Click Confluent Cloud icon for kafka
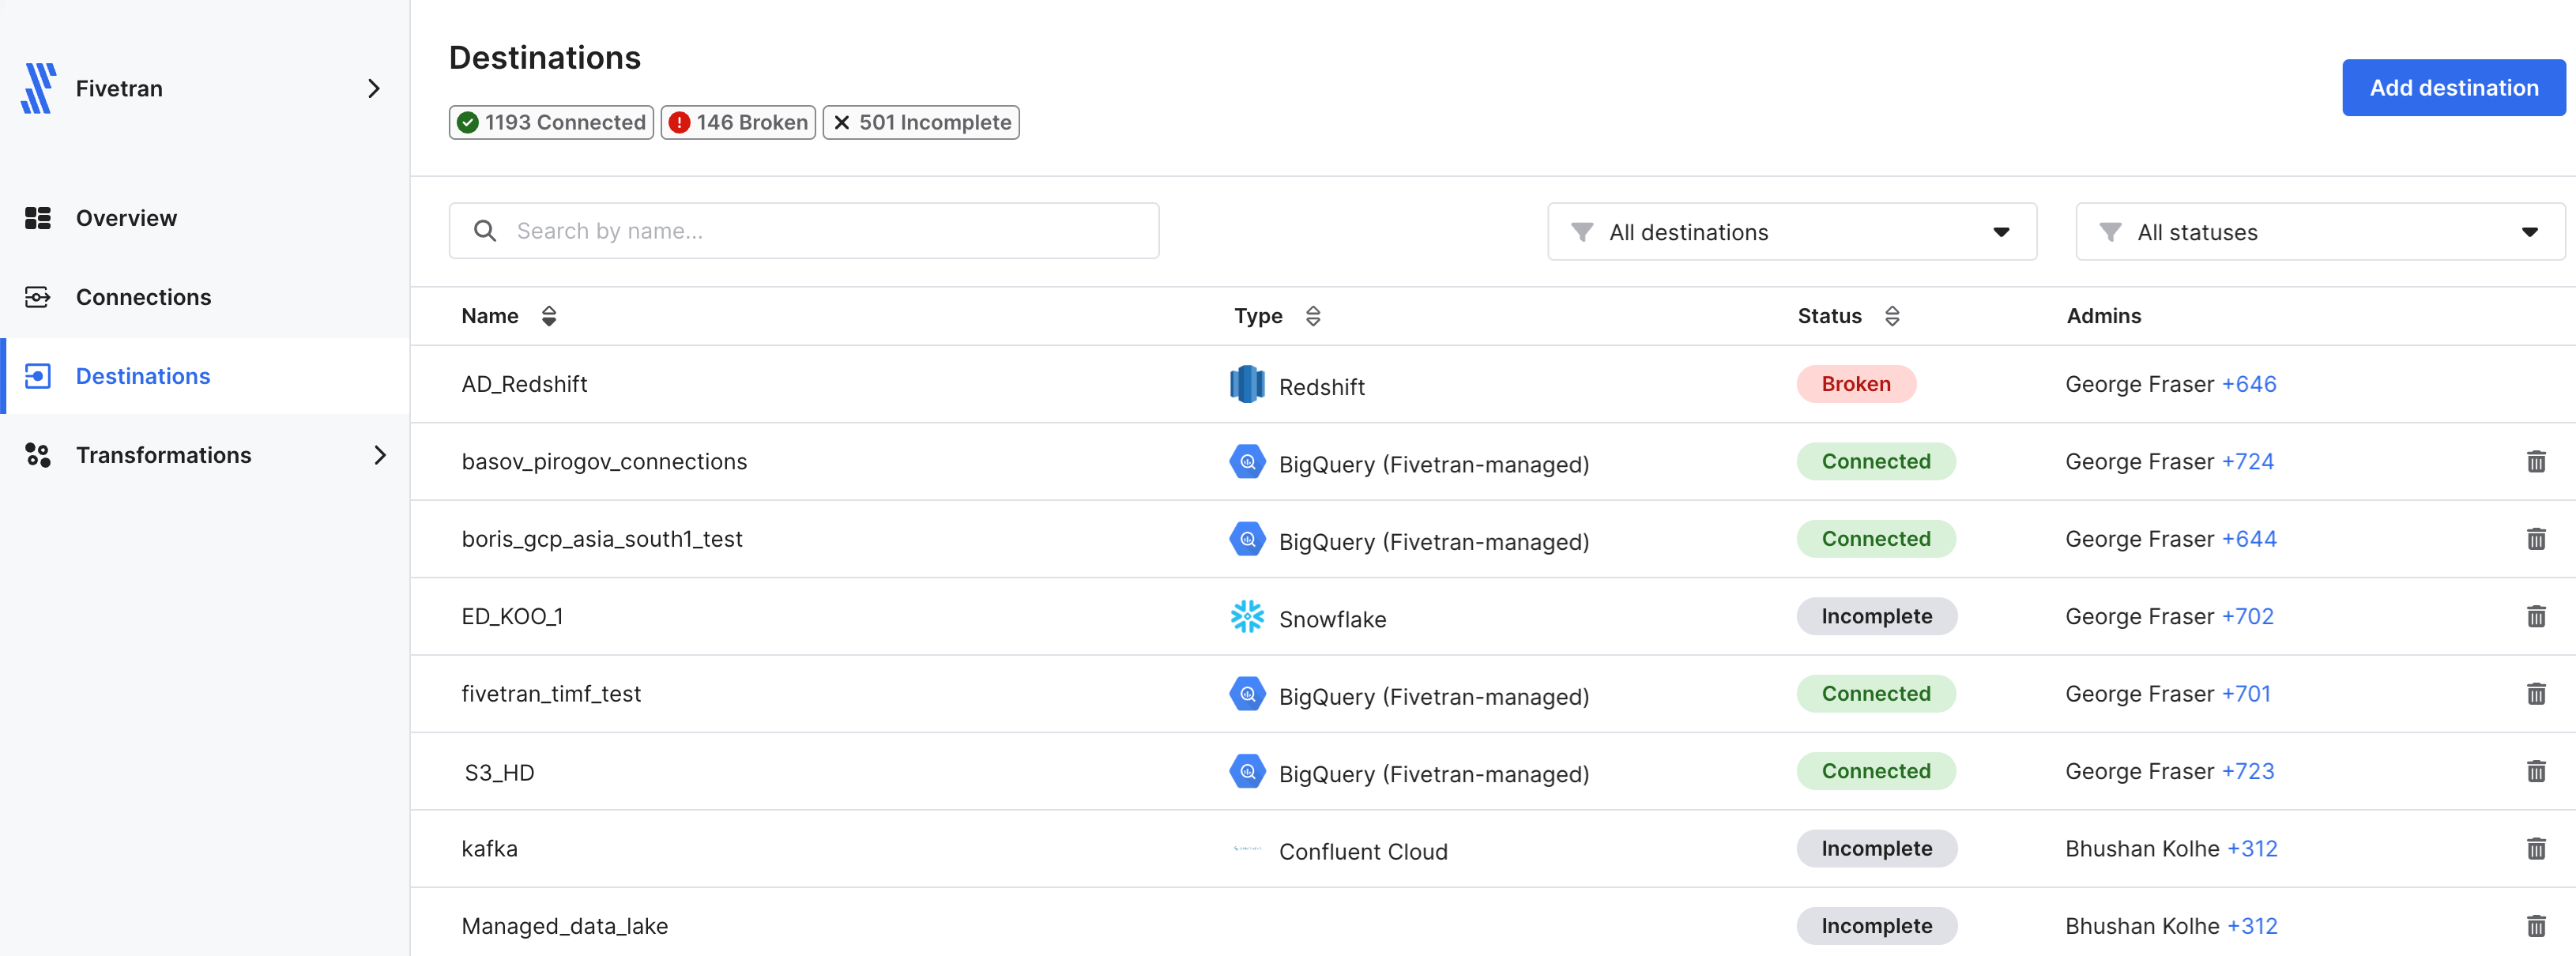 (1247, 849)
